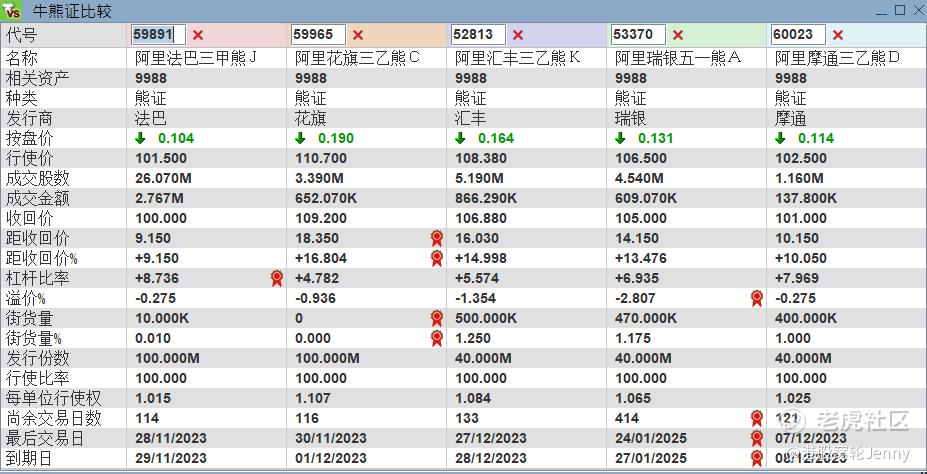Click the volume value 26.070M
The width and height of the screenshot is (927, 474).
pyautogui.click(x=165, y=178)
